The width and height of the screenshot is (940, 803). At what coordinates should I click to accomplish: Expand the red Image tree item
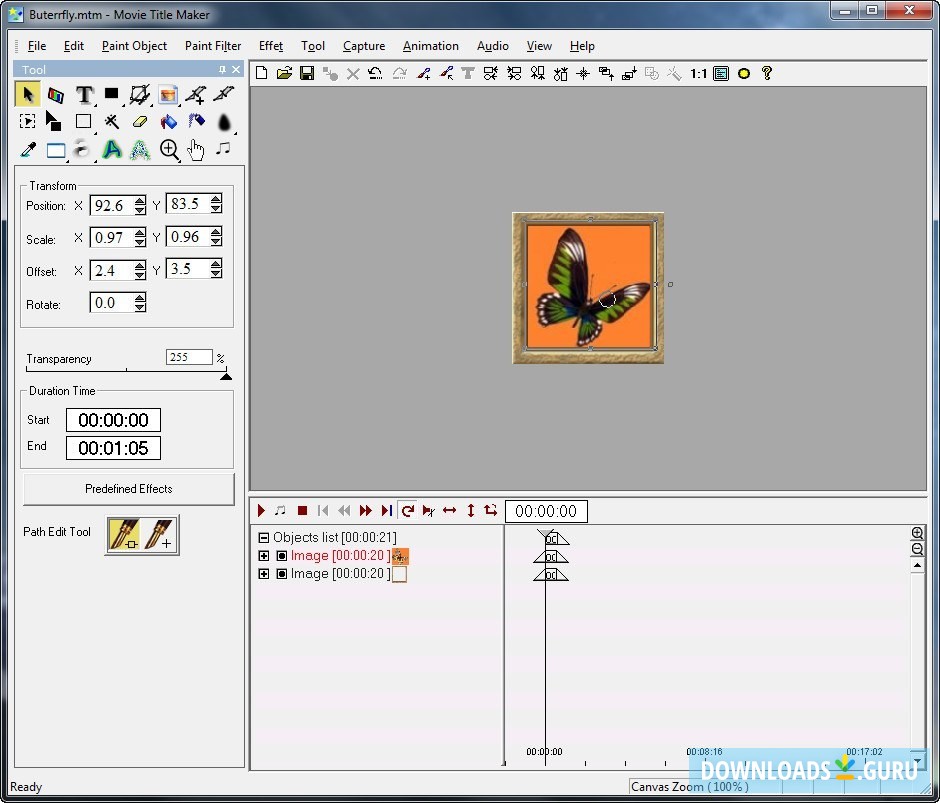(x=264, y=556)
